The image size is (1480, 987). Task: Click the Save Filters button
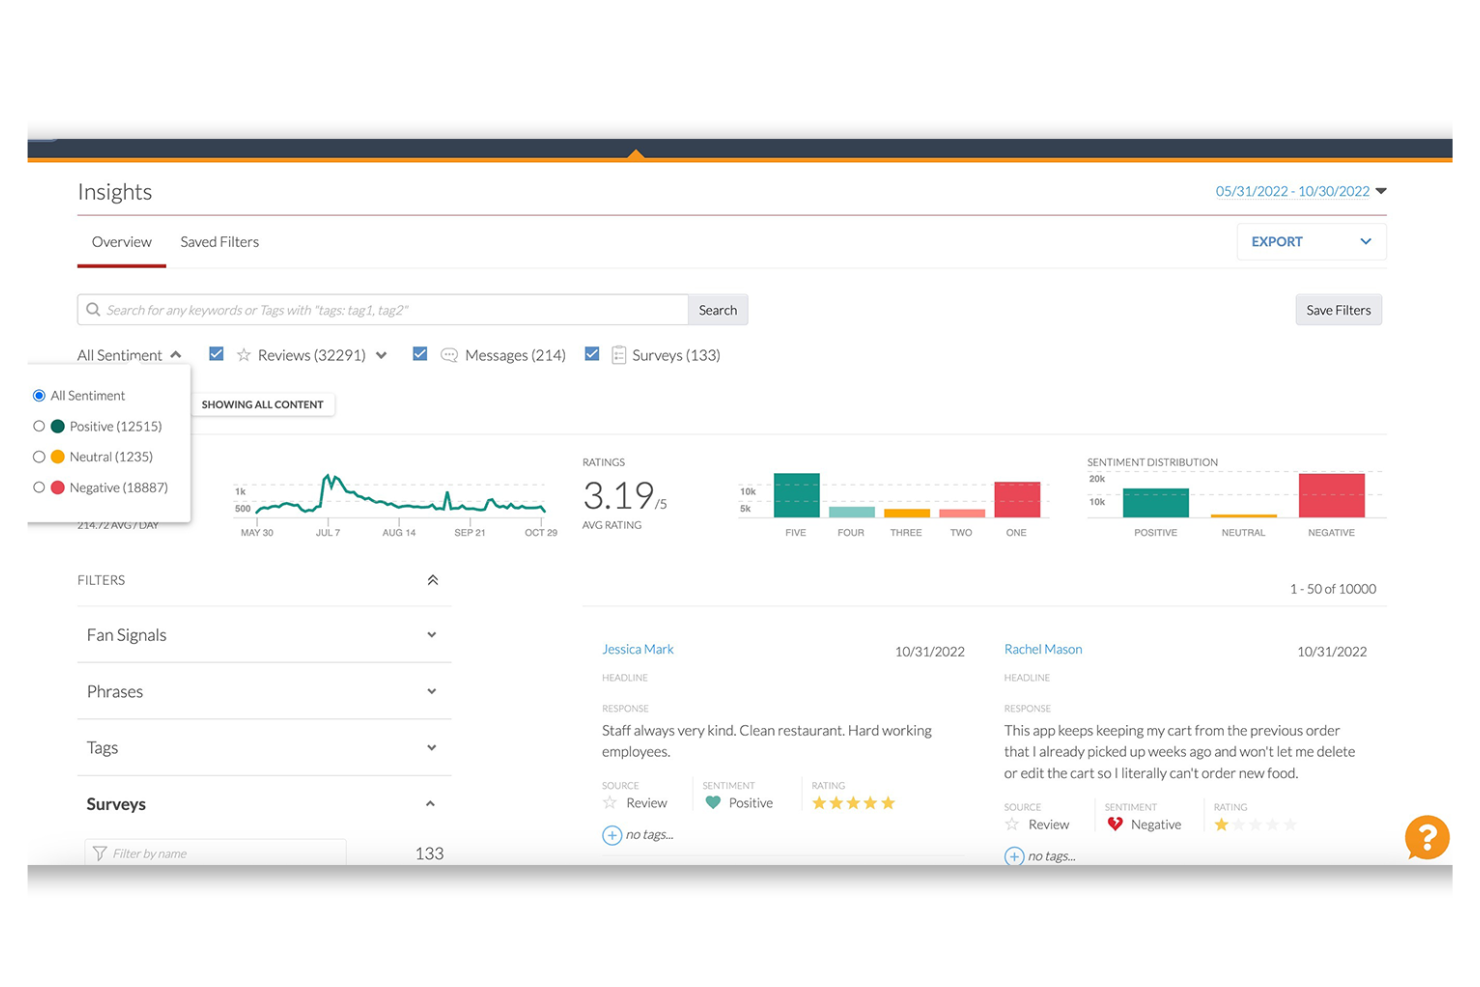[1338, 309]
